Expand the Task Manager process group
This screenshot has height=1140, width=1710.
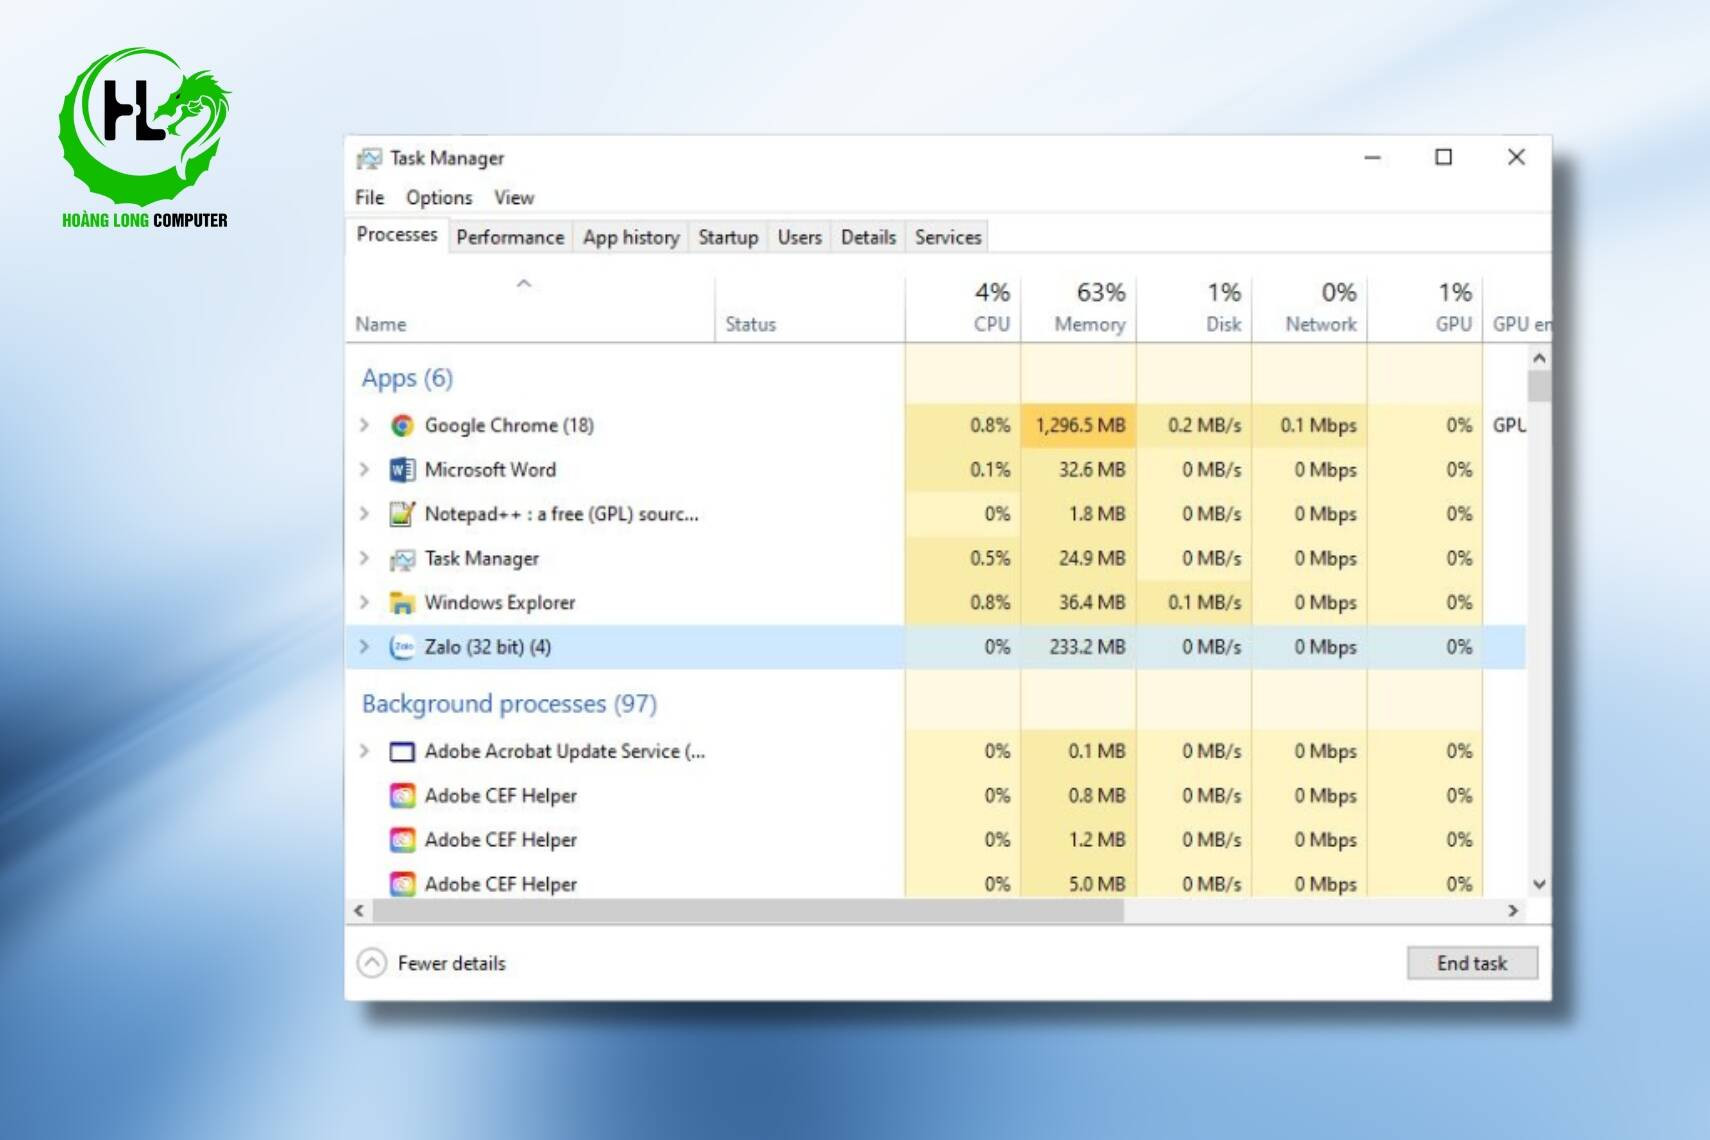pyautogui.click(x=365, y=558)
